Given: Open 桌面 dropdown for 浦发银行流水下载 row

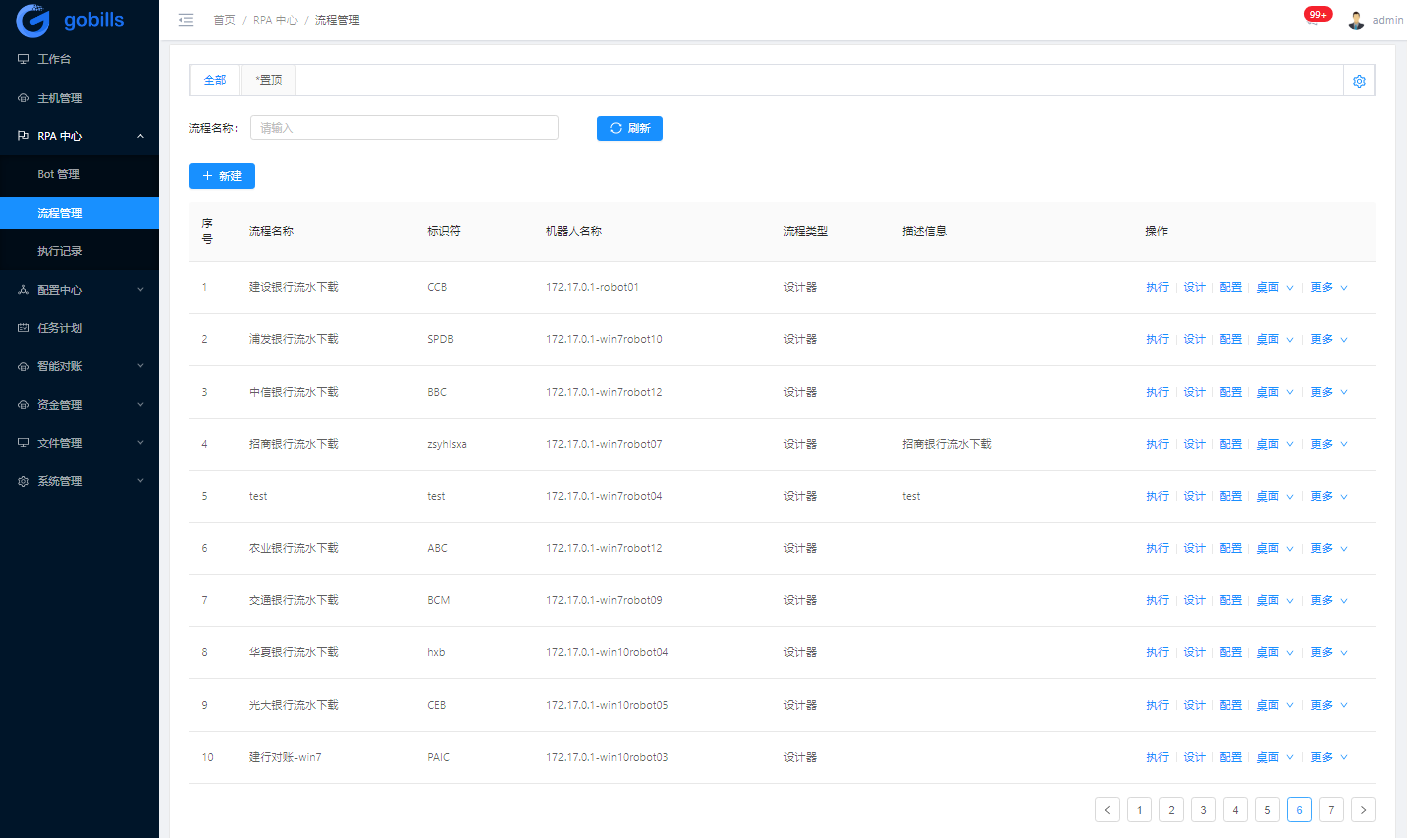Looking at the screenshot, I should point(1274,339).
